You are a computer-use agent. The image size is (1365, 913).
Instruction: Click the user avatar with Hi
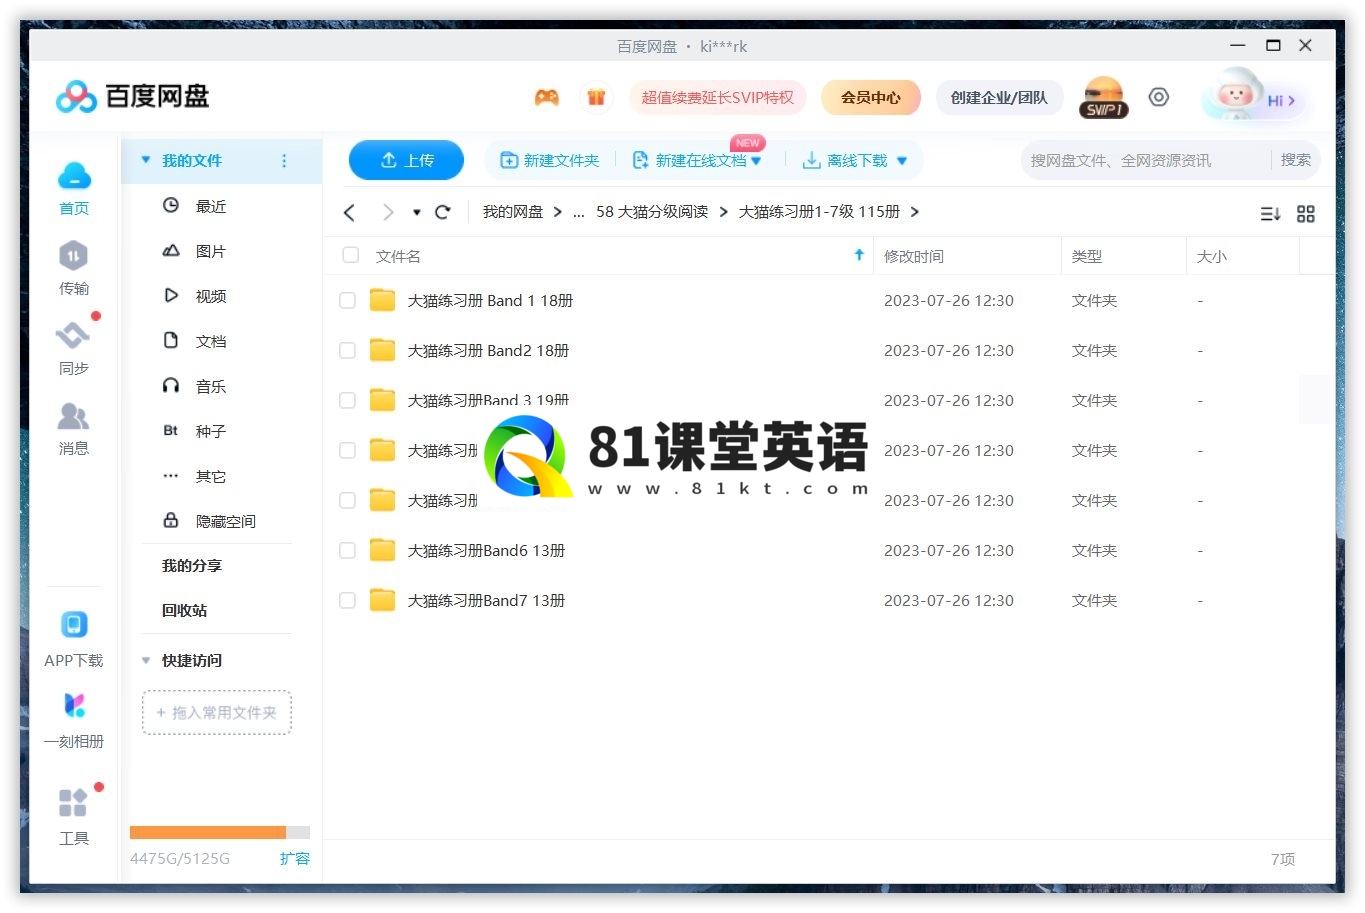(1255, 97)
